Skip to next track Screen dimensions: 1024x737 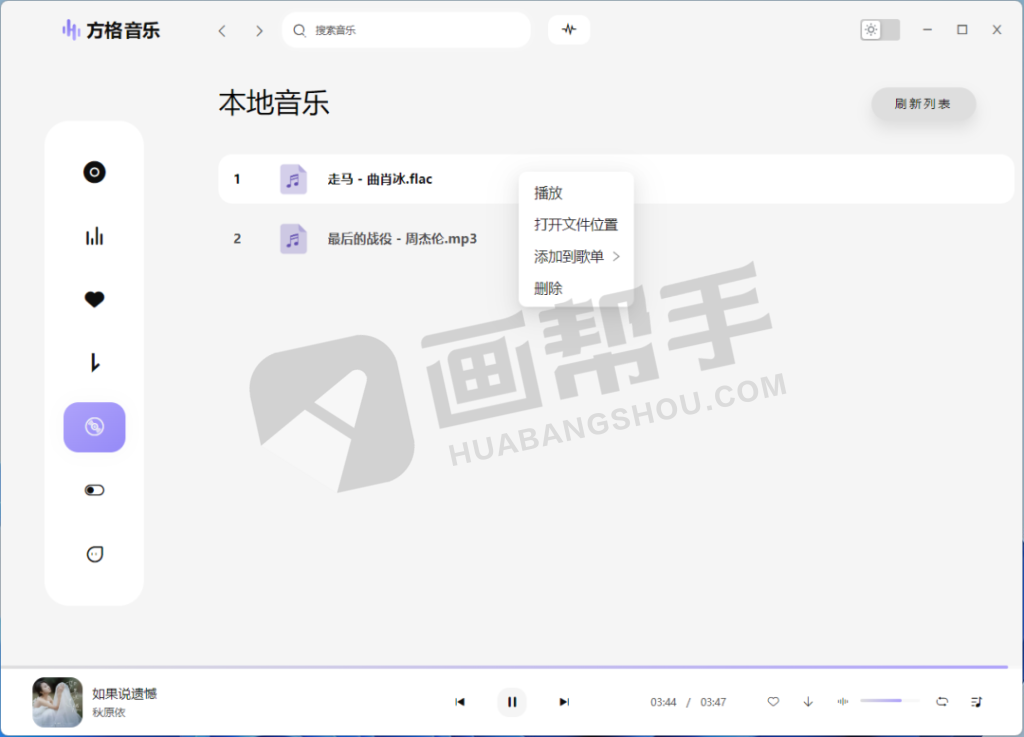pos(564,702)
